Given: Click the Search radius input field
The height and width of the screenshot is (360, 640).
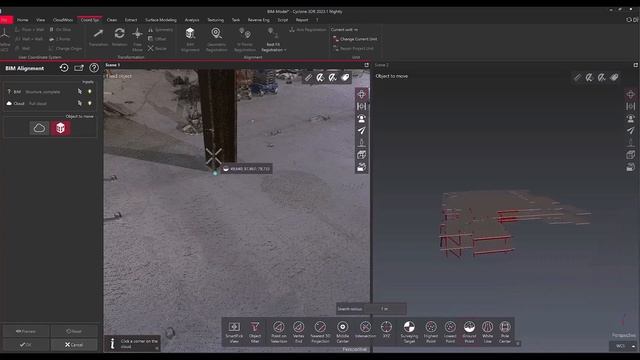Looking at the screenshot, I should 385,309.
